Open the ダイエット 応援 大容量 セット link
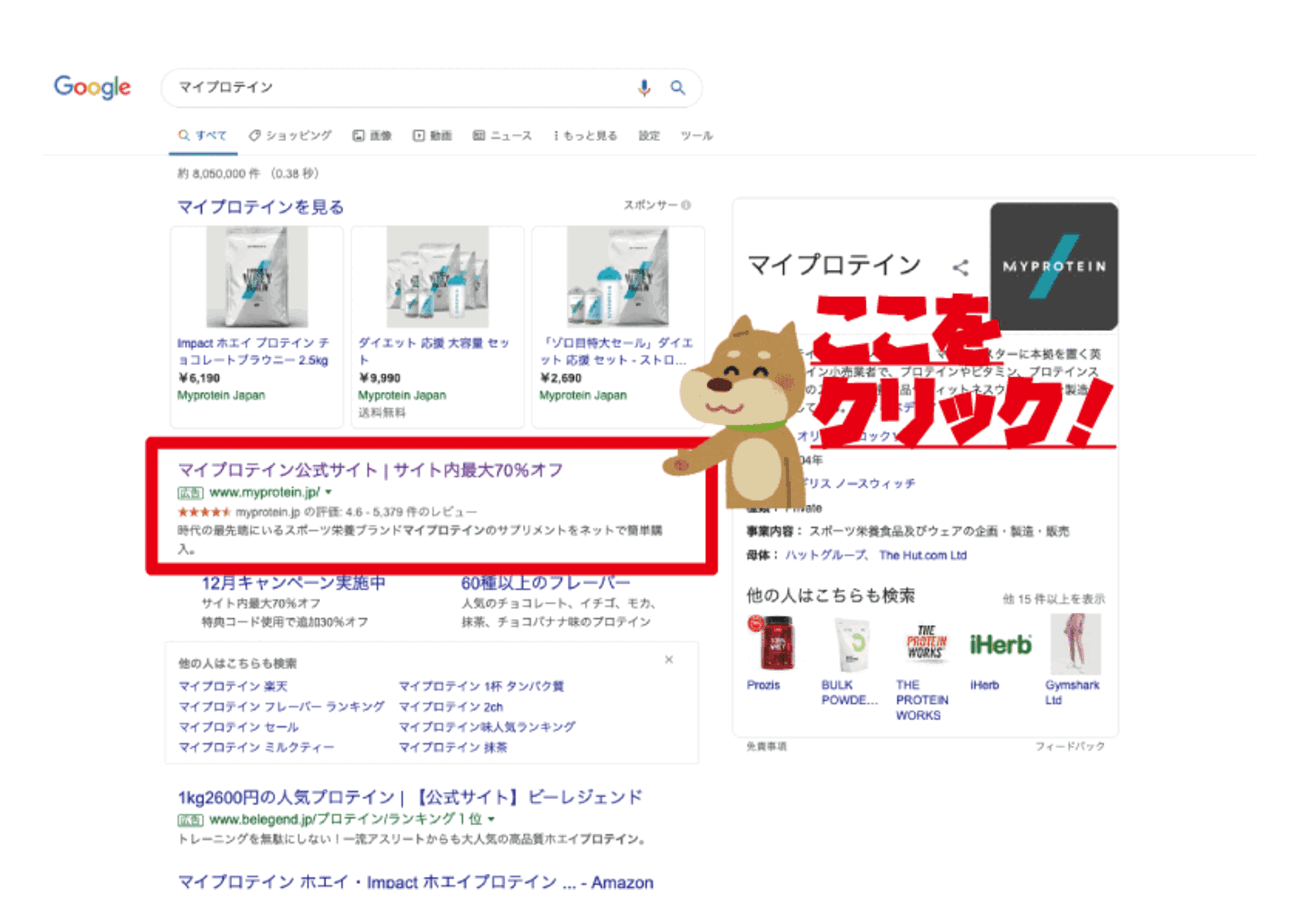 coord(433,351)
